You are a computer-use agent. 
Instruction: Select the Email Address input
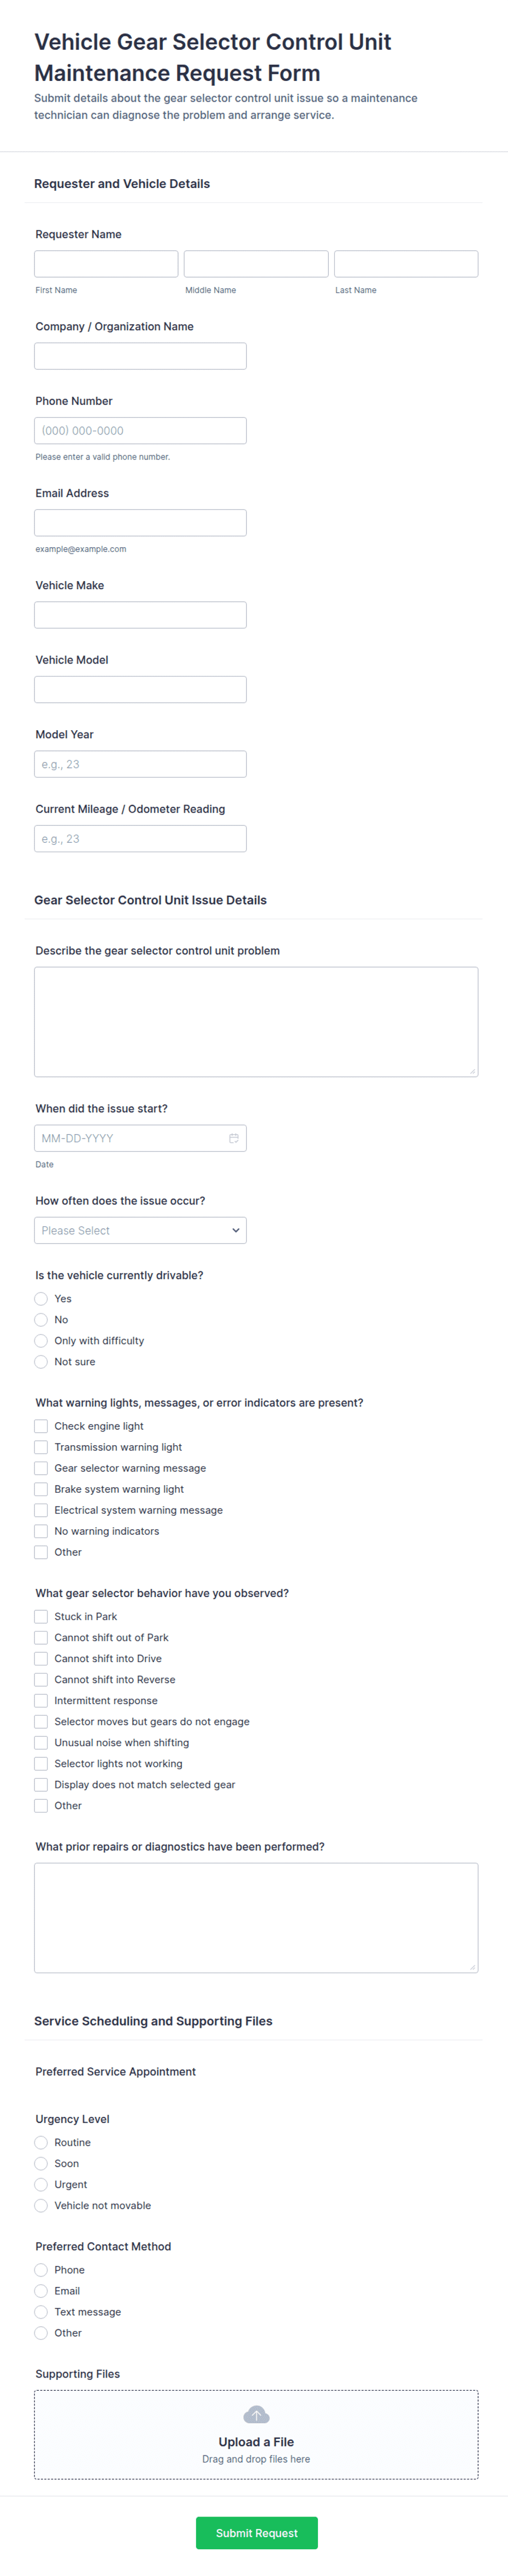tap(140, 523)
